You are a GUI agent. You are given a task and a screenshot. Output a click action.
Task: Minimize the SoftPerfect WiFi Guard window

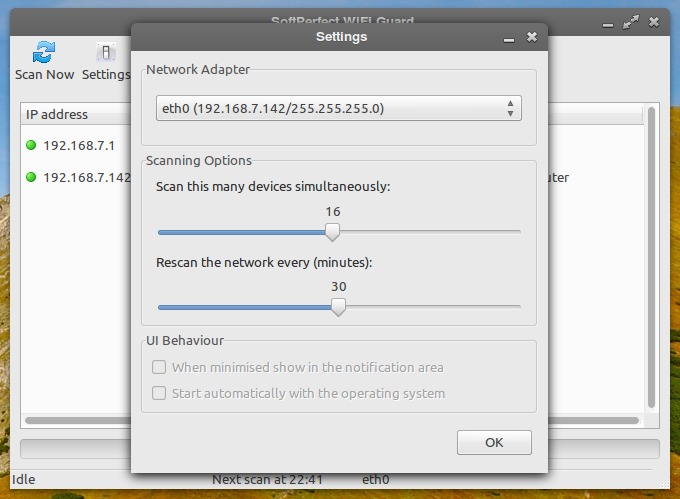608,25
